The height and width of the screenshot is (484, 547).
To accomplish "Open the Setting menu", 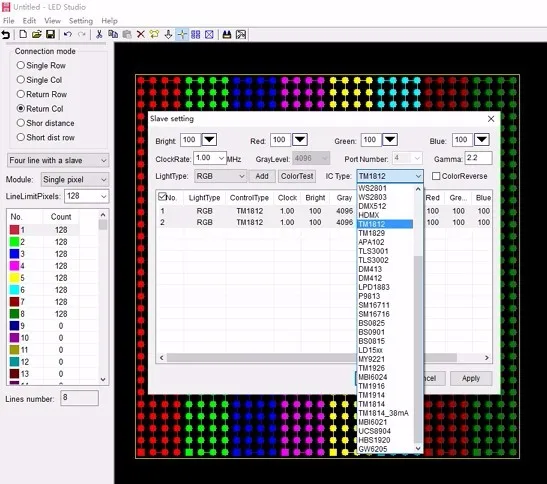I will [81, 21].
